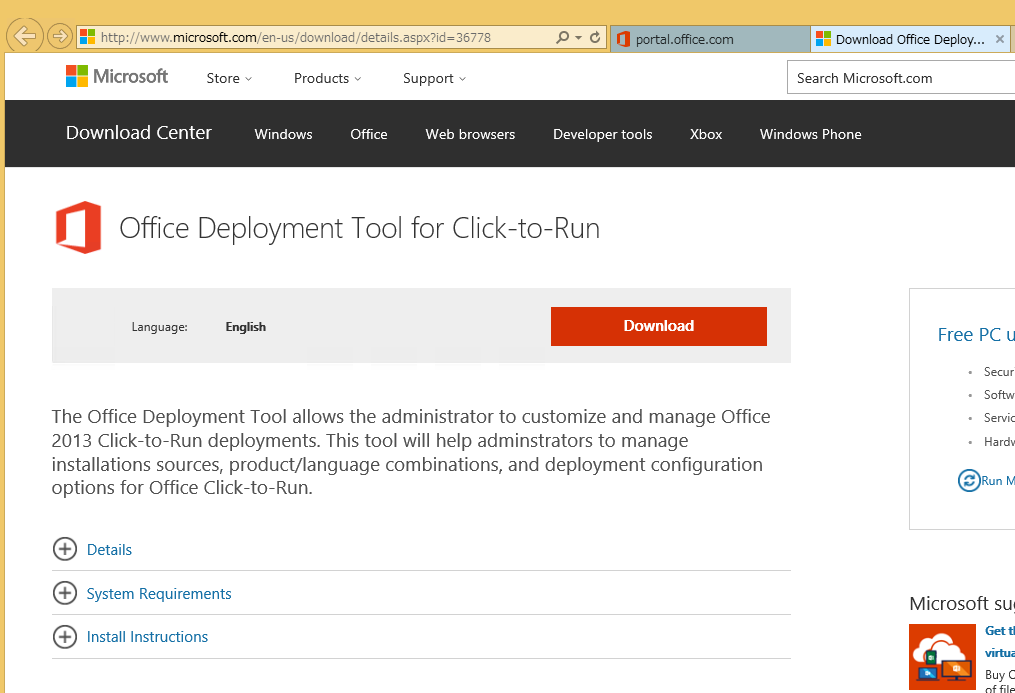Expand Details with its plus icon

[65, 549]
